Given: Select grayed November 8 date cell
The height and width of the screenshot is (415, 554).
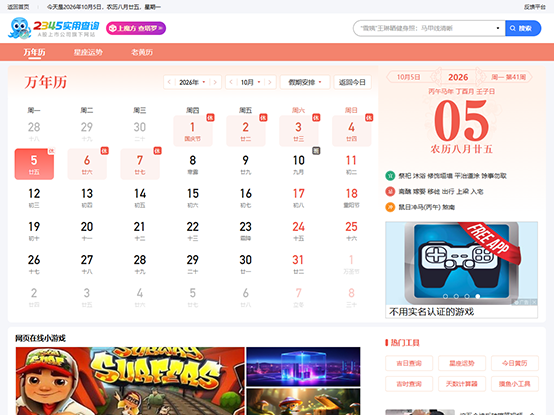Looking at the screenshot, I should pos(351,297).
